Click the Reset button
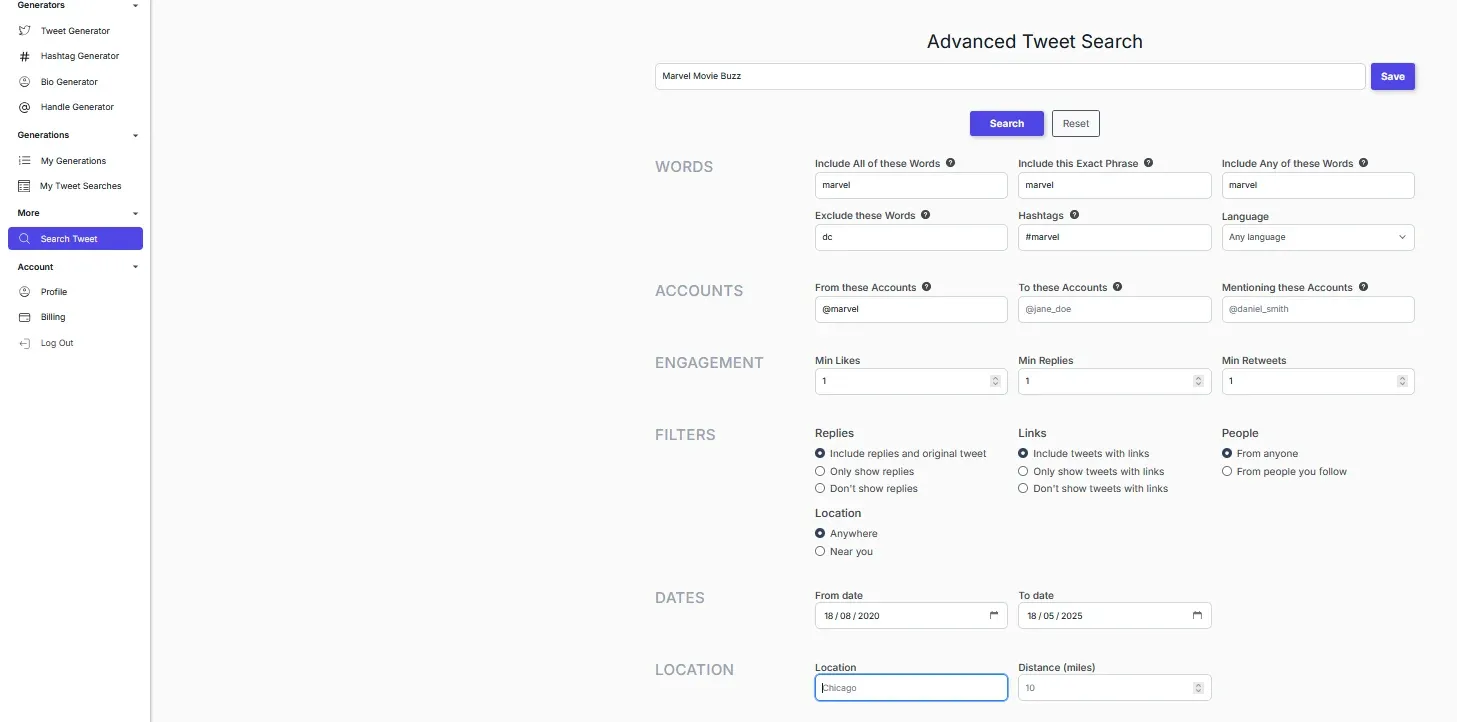 tap(1076, 123)
